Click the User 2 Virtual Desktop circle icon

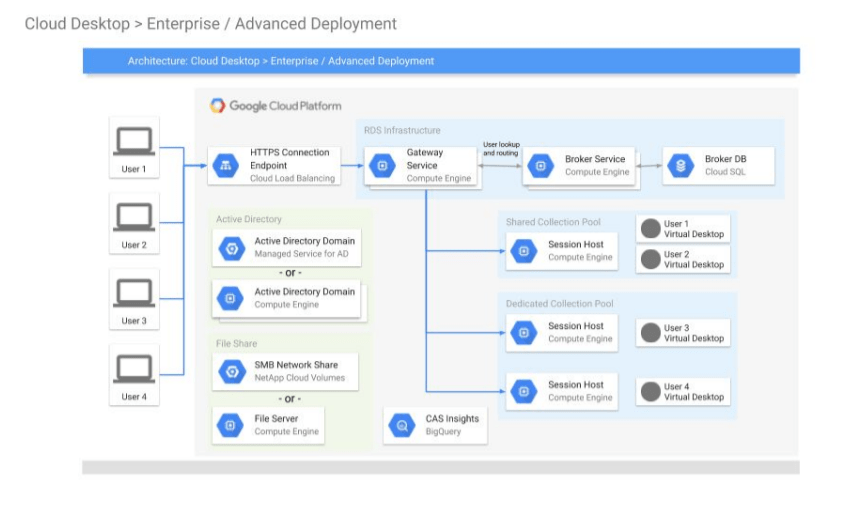(x=650, y=259)
